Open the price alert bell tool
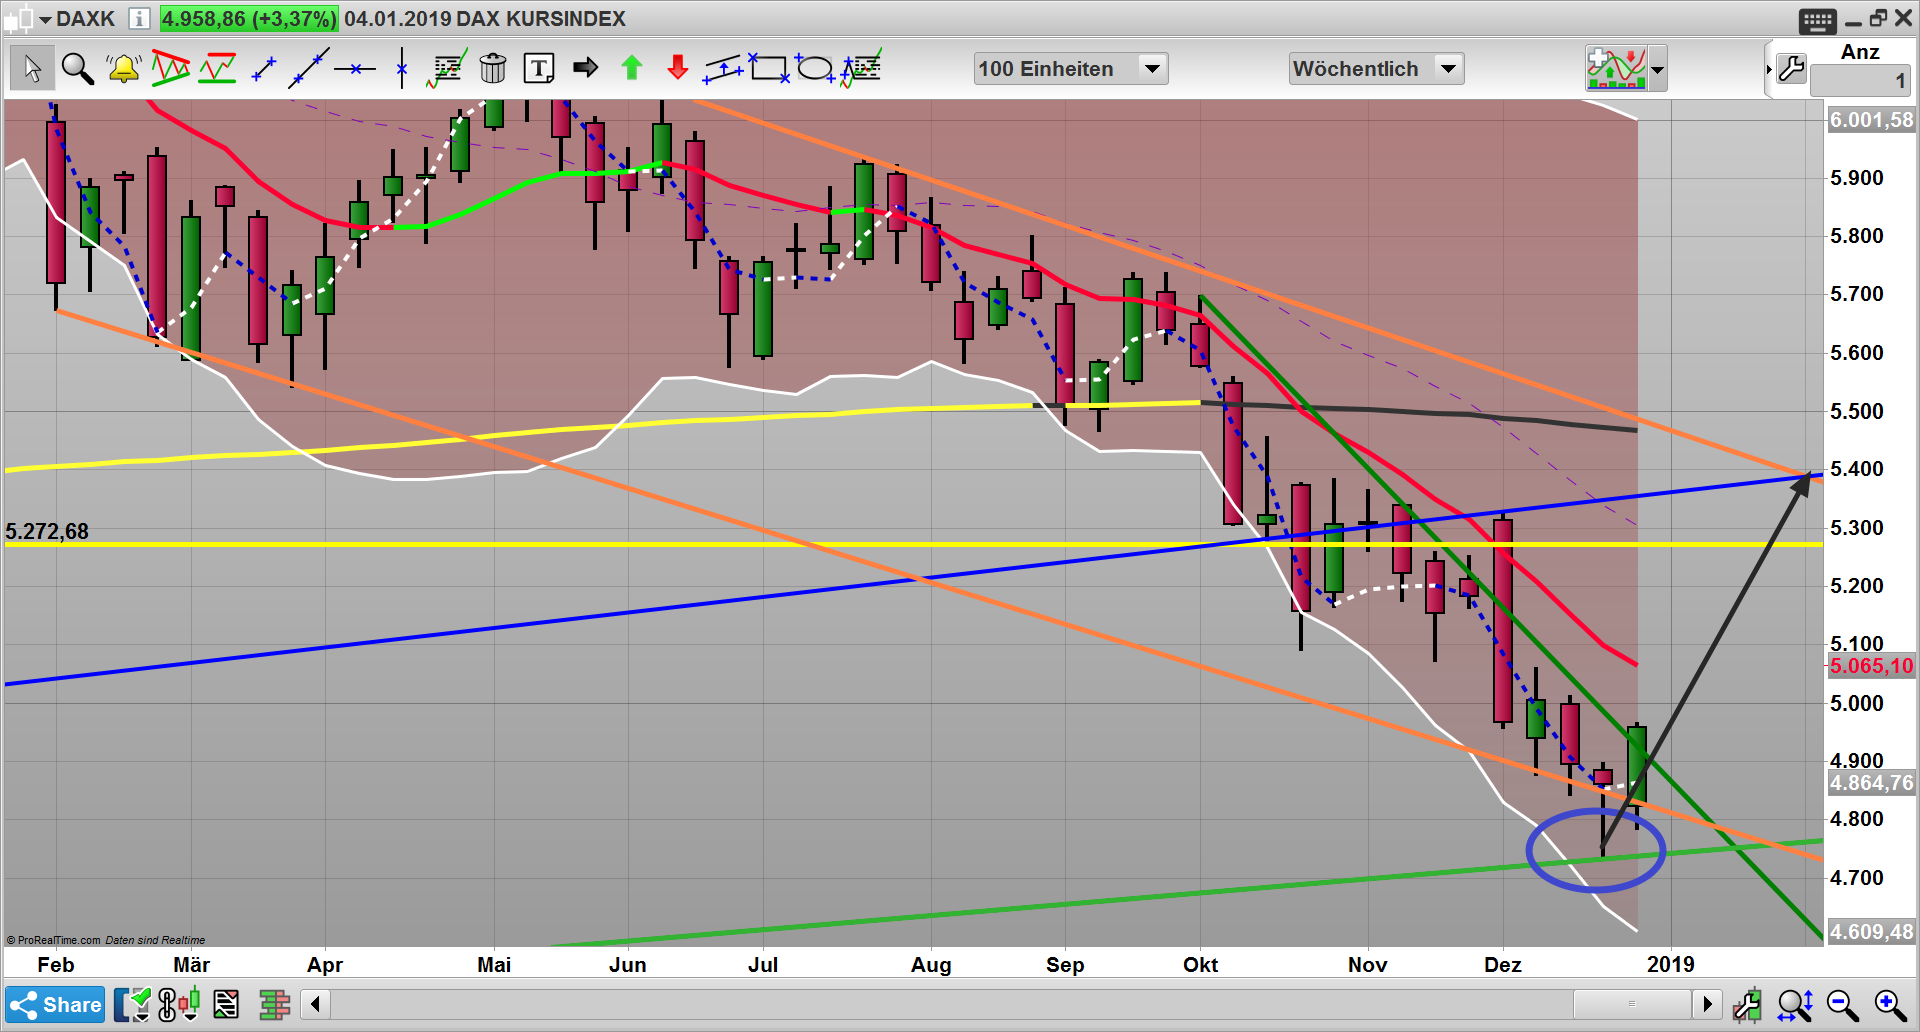Image resolution: width=1920 pixels, height=1032 pixels. [x=124, y=69]
